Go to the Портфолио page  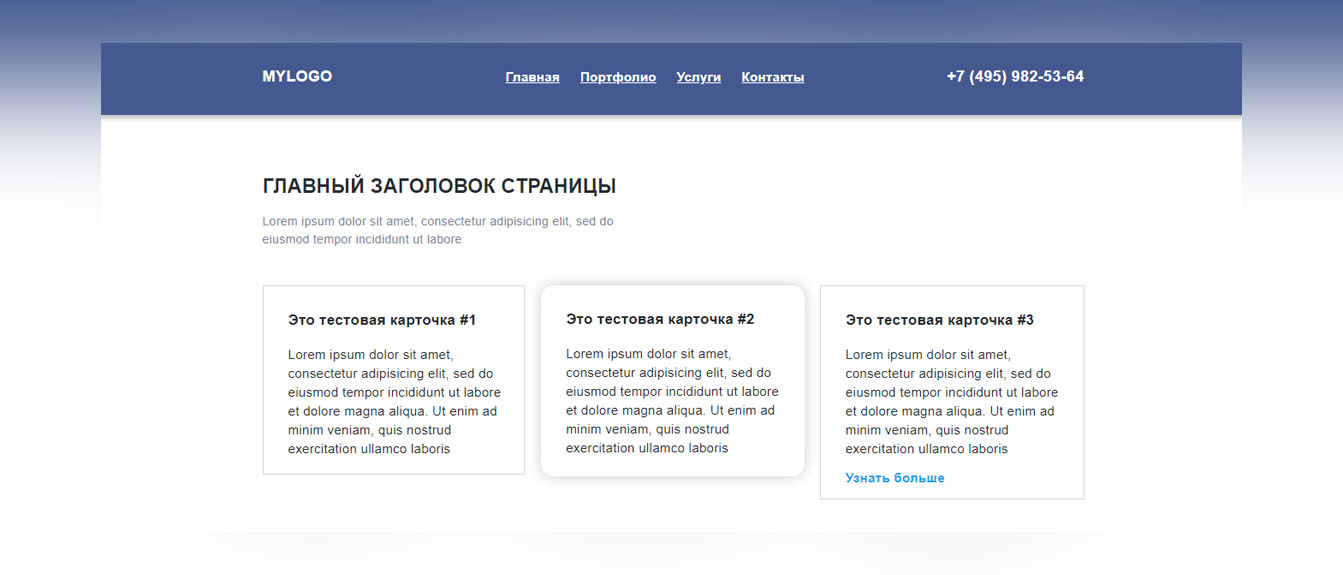pyautogui.click(x=618, y=77)
